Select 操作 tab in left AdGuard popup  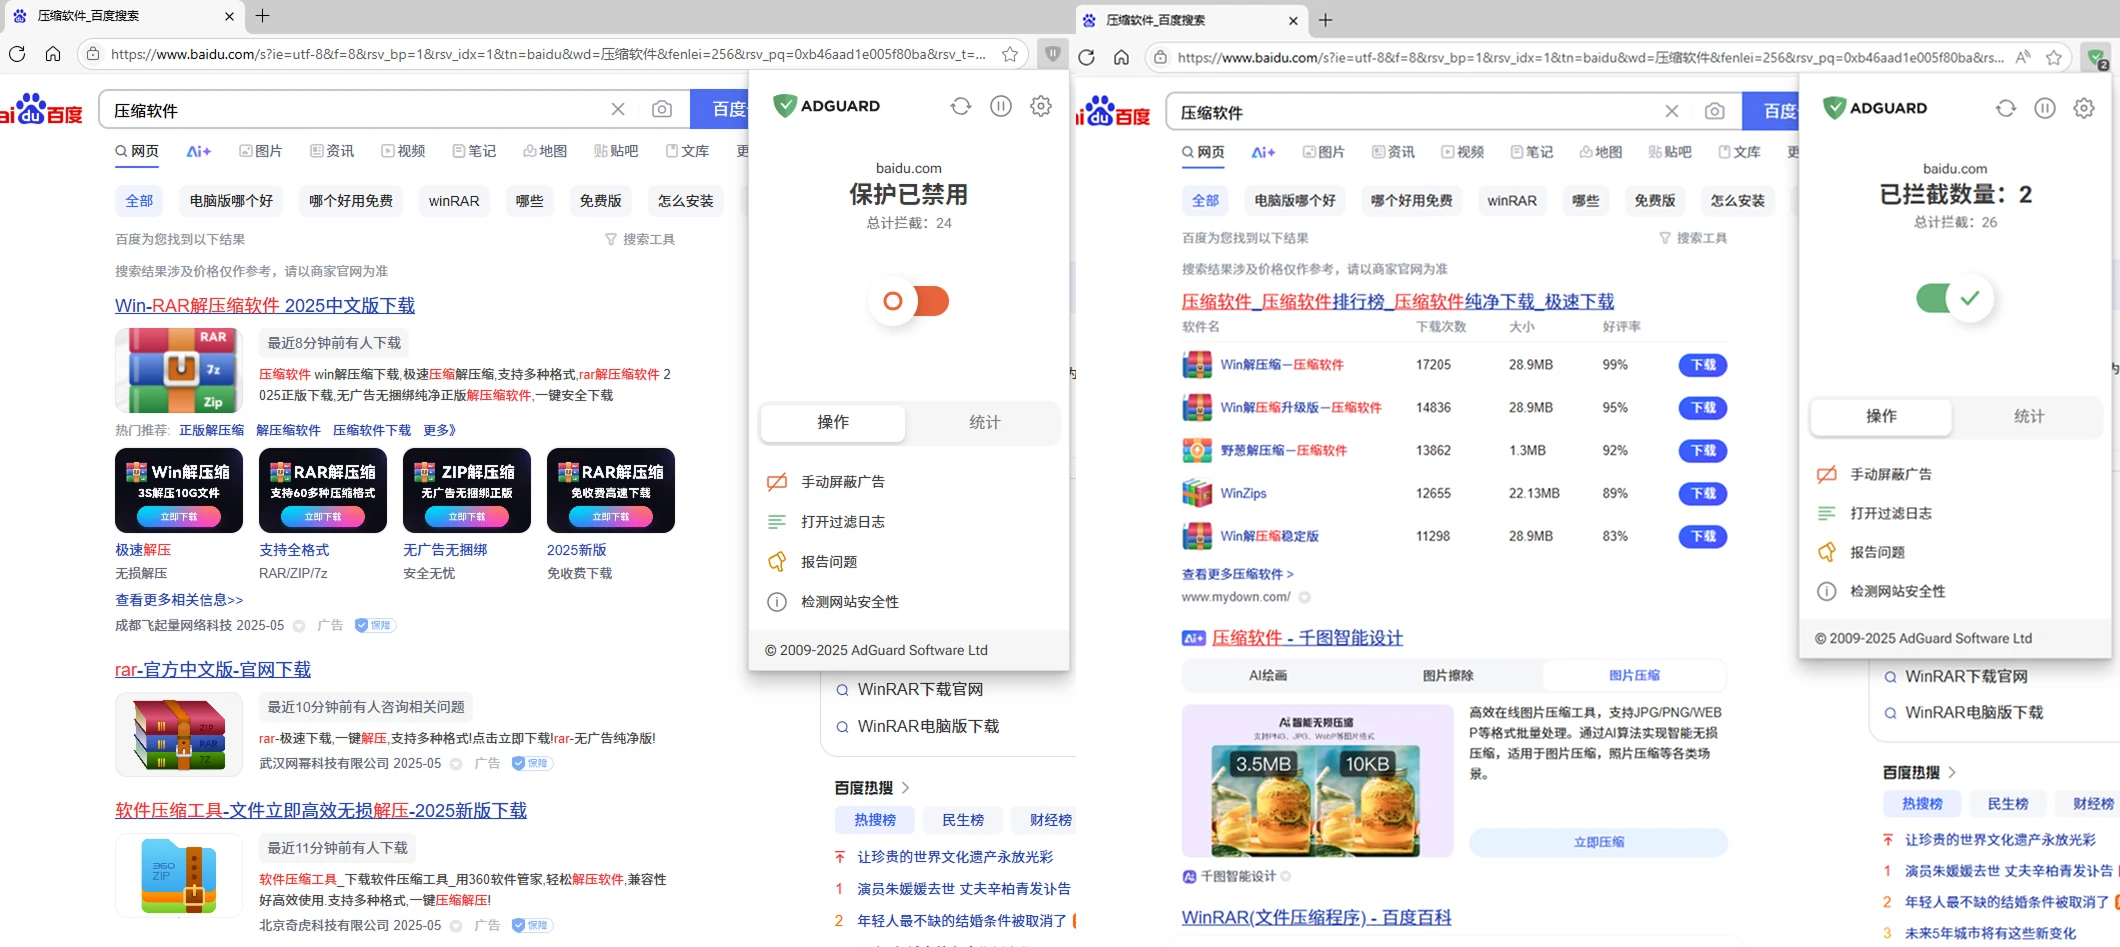tap(833, 423)
